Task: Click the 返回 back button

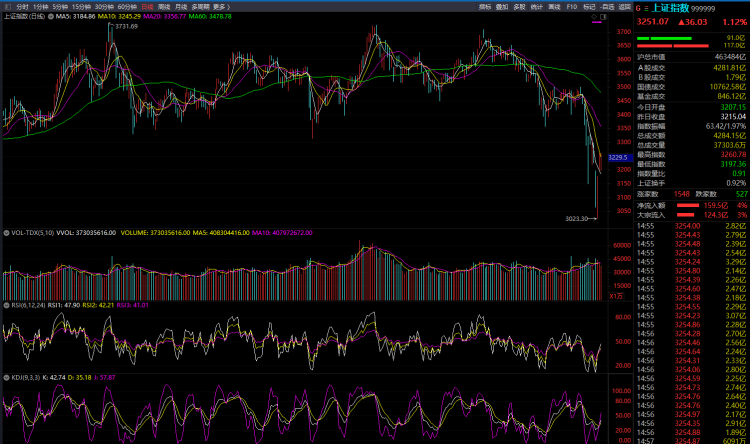Action: coord(624,6)
